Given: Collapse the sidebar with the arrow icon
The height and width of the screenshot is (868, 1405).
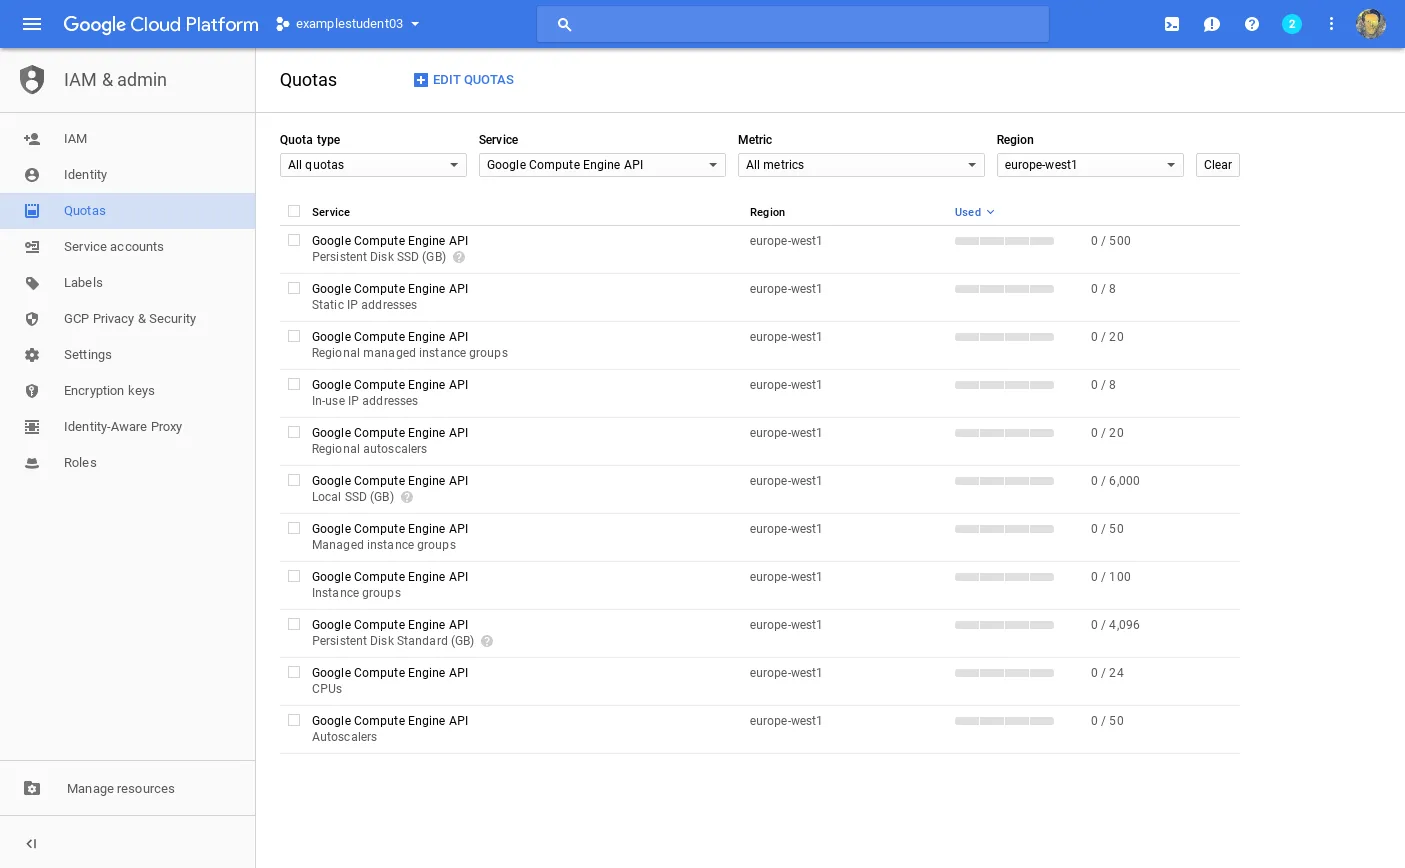Looking at the screenshot, I should tap(31, 844).
